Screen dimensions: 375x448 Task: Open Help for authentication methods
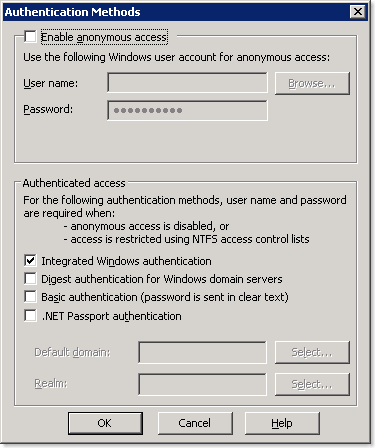(282, 423)
